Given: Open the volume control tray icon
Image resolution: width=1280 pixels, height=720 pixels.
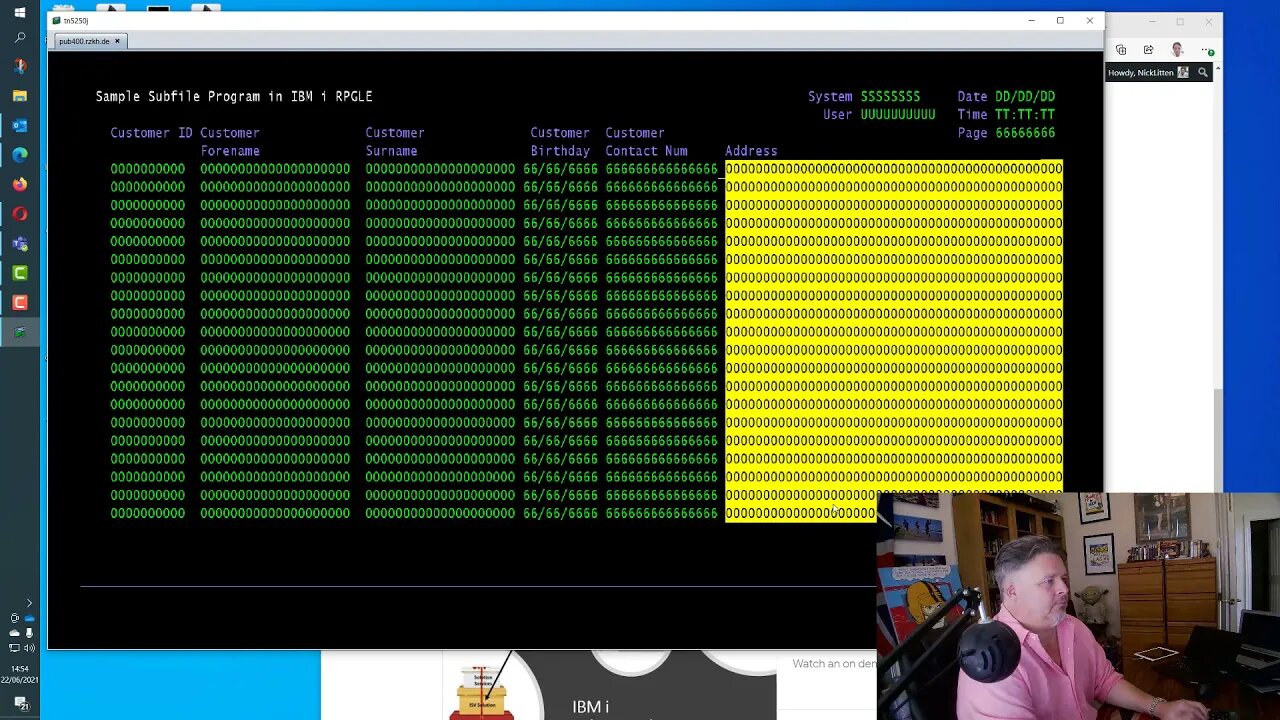Looking at the screenshot, I should point(28,648).
